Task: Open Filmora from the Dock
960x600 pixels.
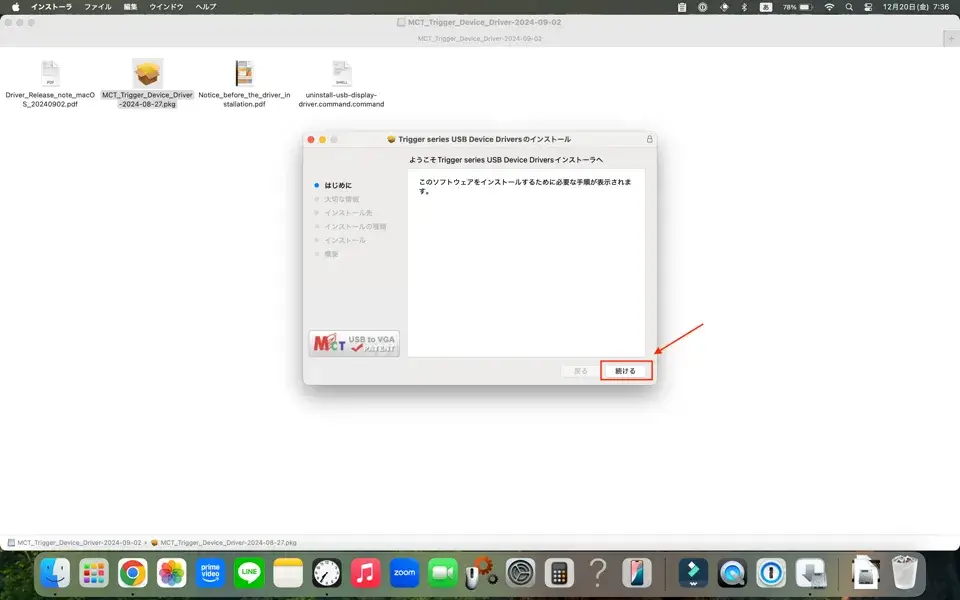Action: [x=693, y=574]
